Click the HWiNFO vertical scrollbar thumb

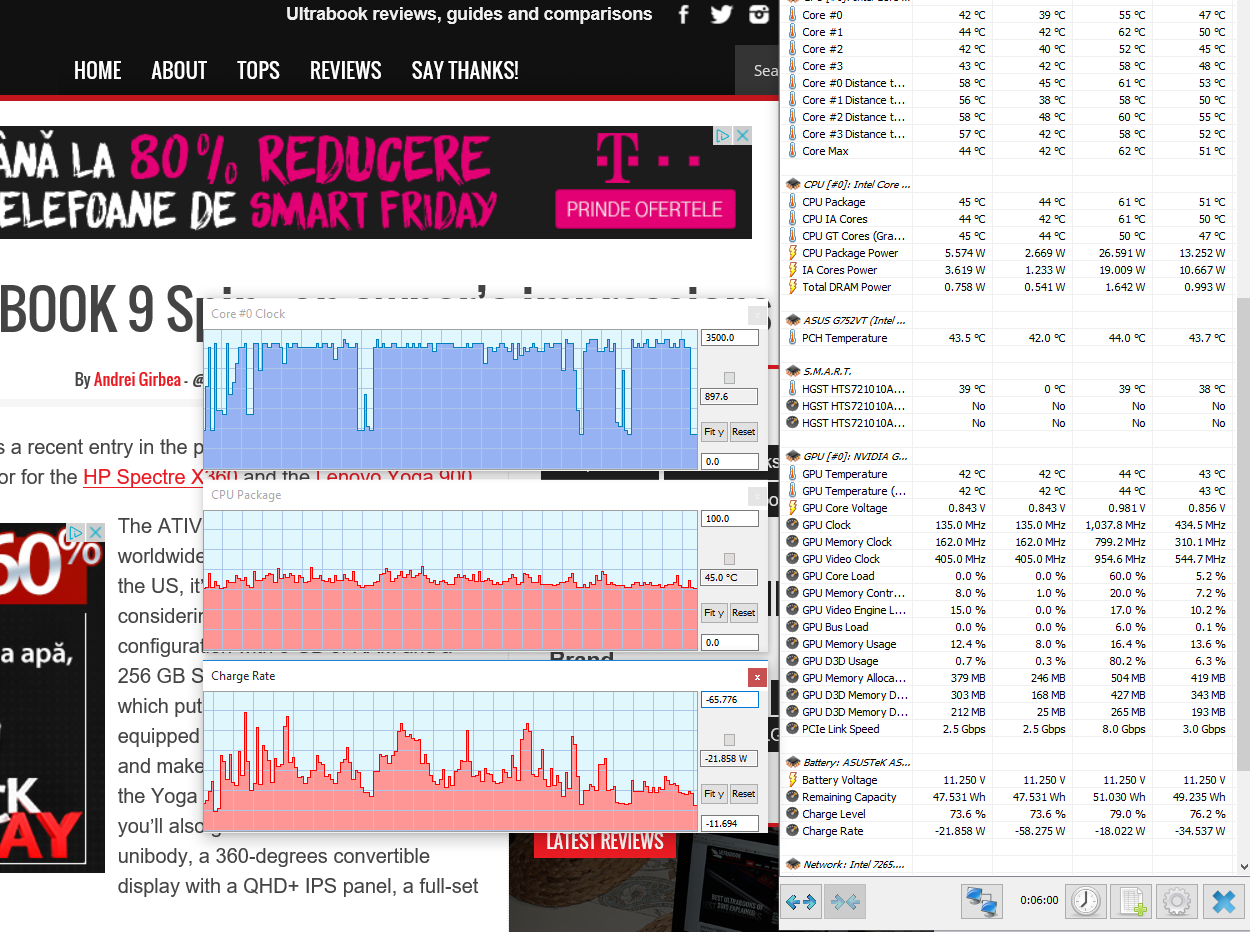(1242, 533)
